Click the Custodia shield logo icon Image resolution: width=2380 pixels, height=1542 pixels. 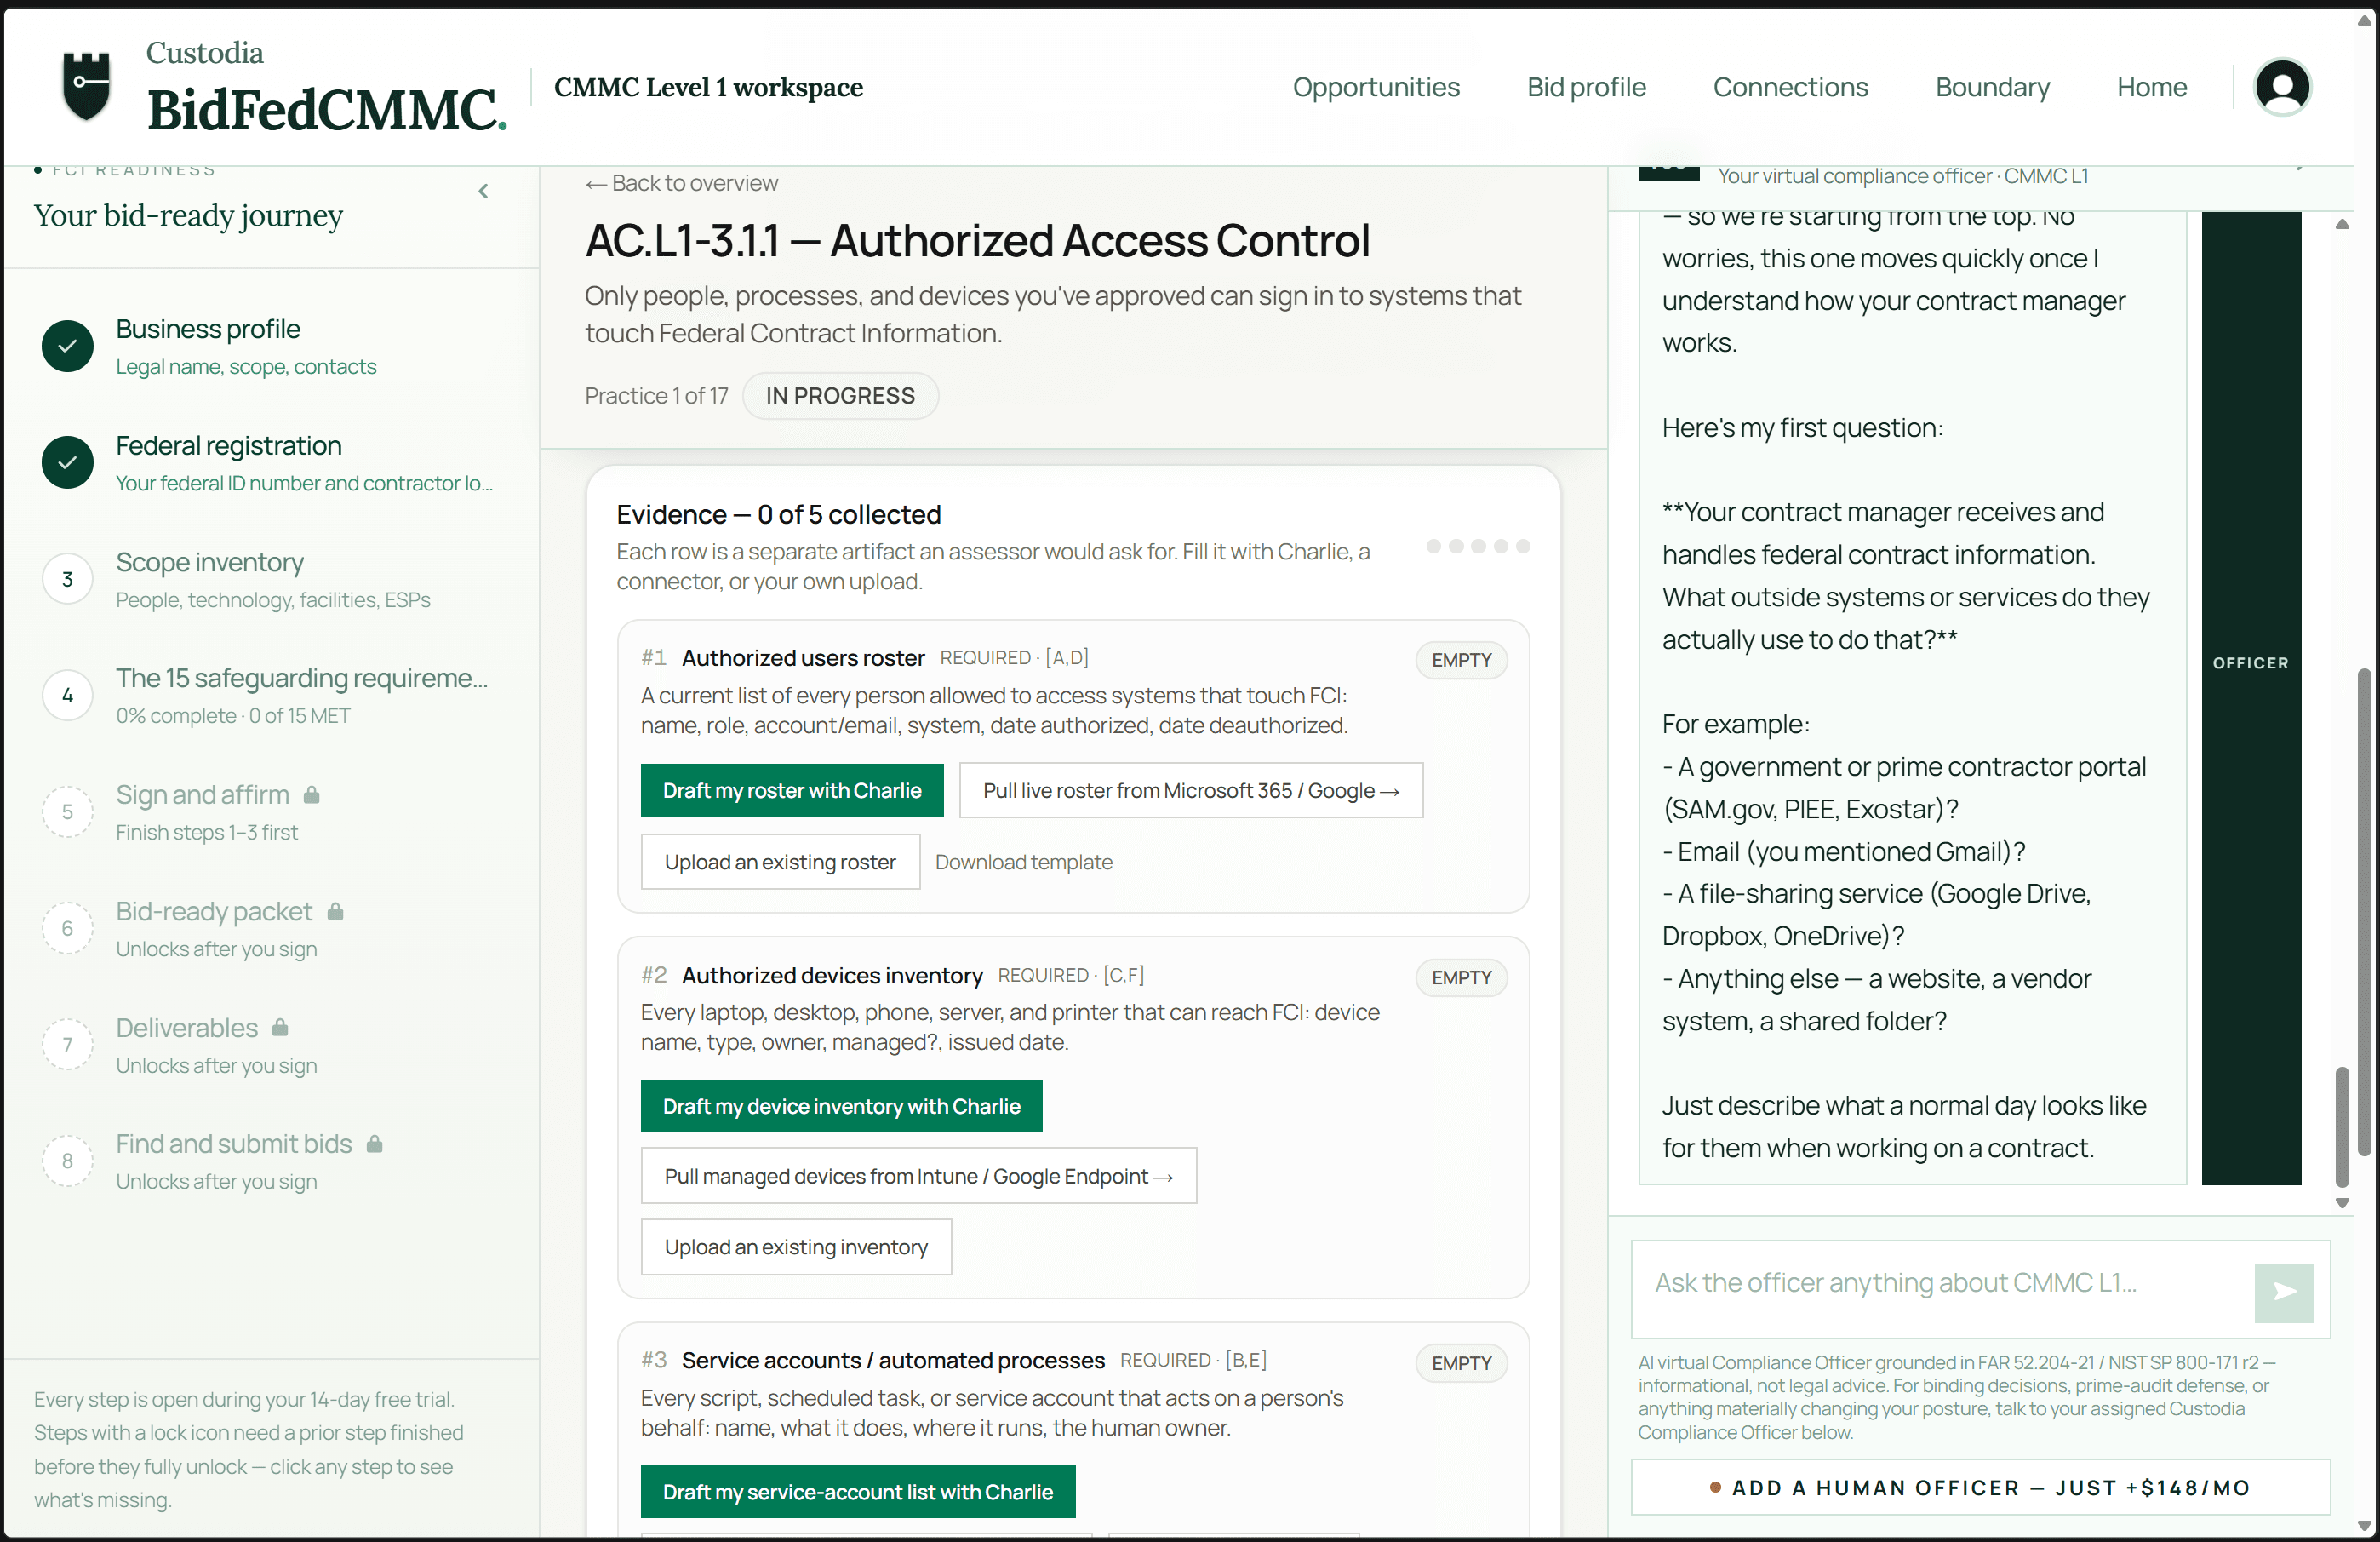[87, 87]
